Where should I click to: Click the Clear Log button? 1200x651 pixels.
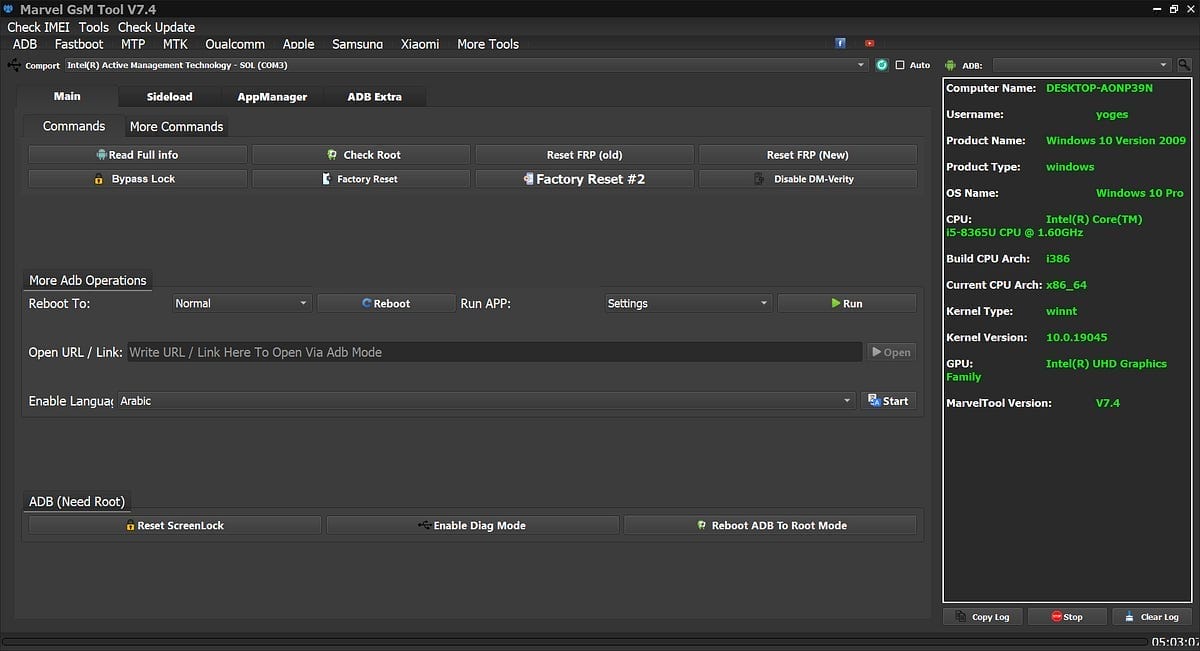click(x=1152, y=617)
